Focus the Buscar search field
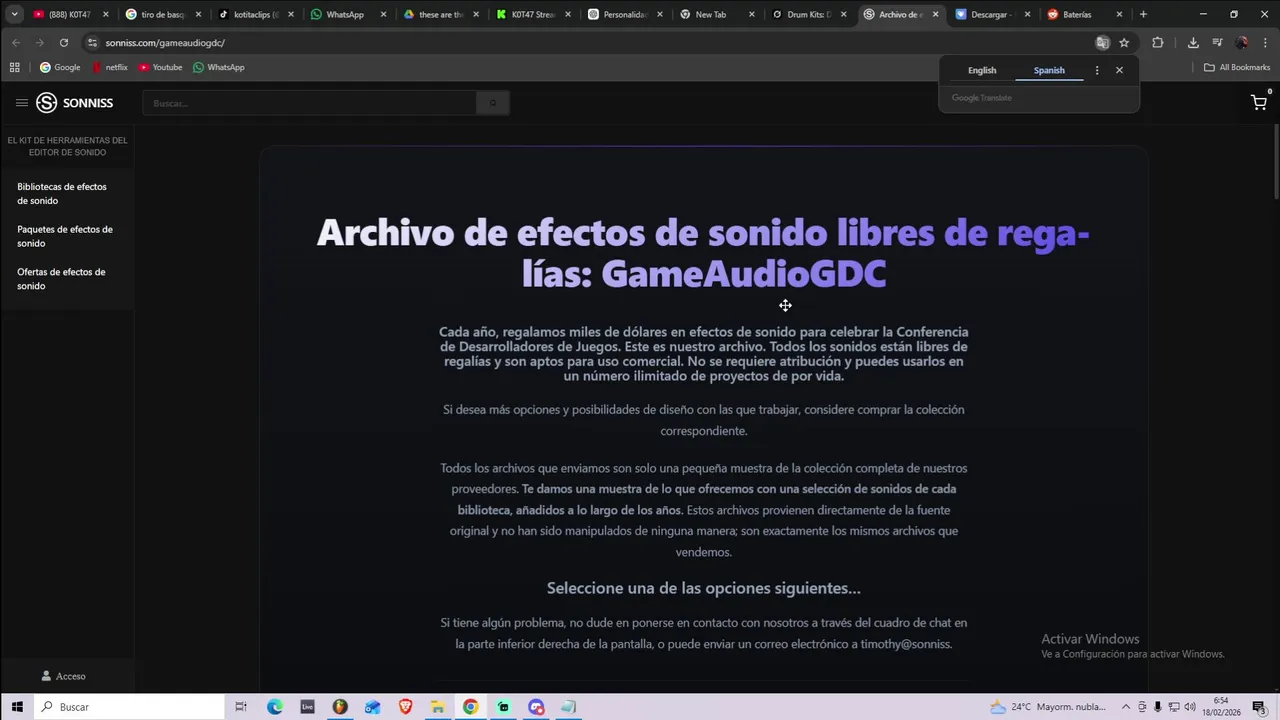Viewport: 1280px width, 720px height. (x=309, y=103)
